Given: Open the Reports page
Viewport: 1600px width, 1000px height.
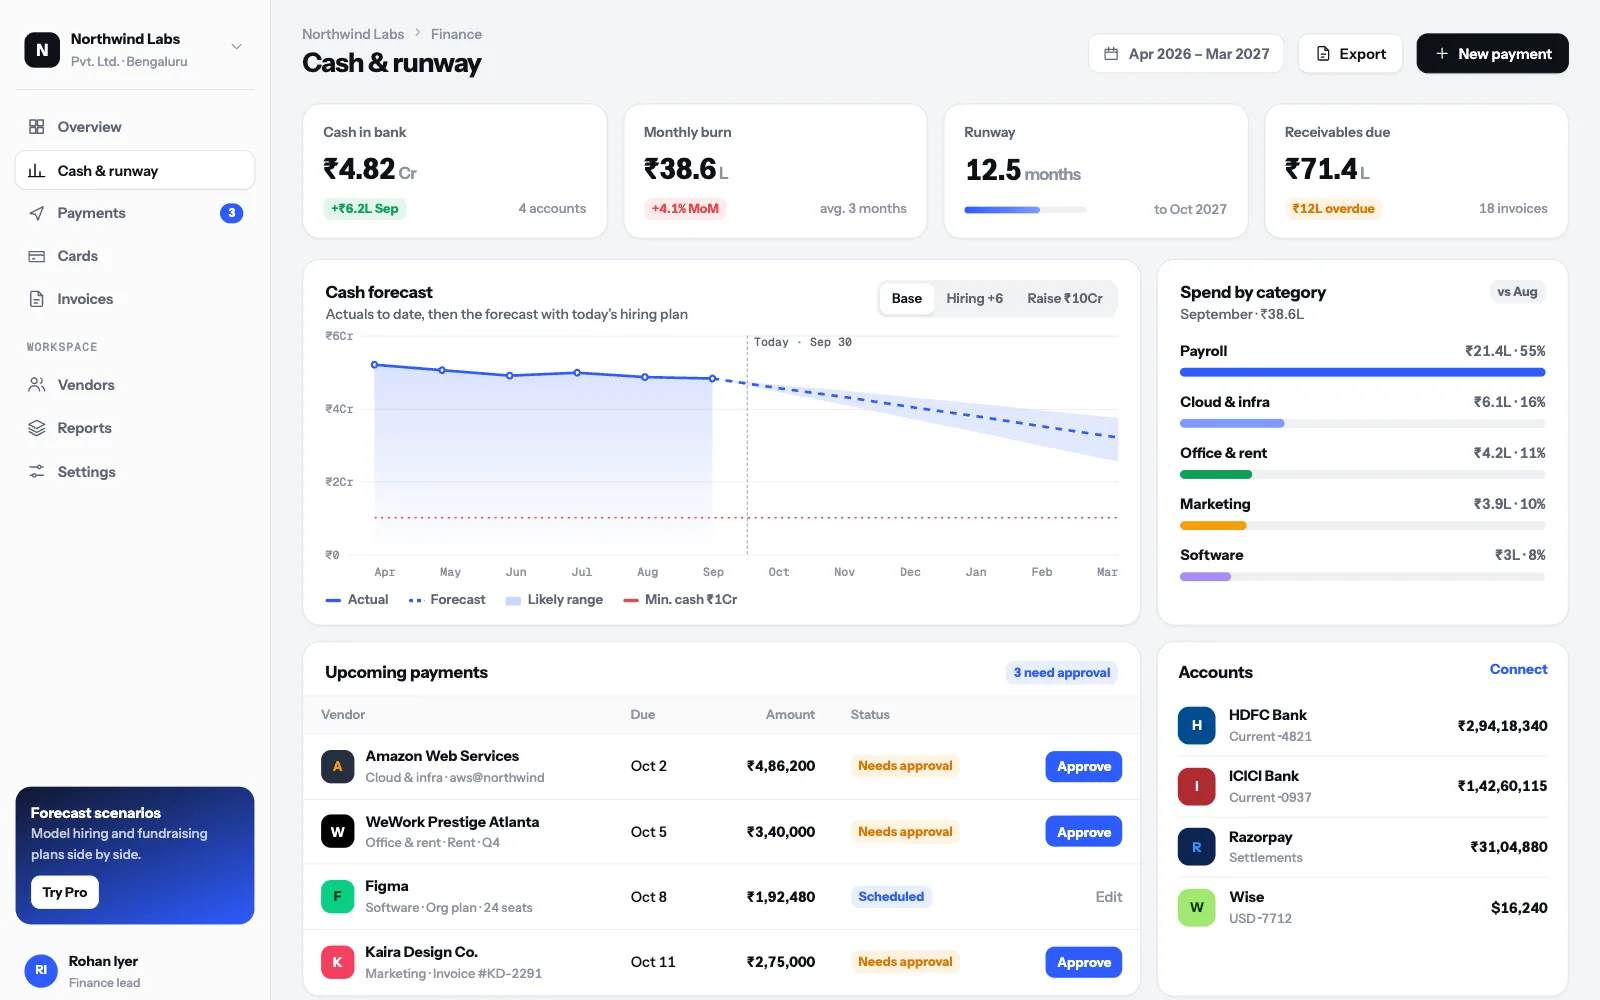Looking at the screenshot, I should point(135,428).
